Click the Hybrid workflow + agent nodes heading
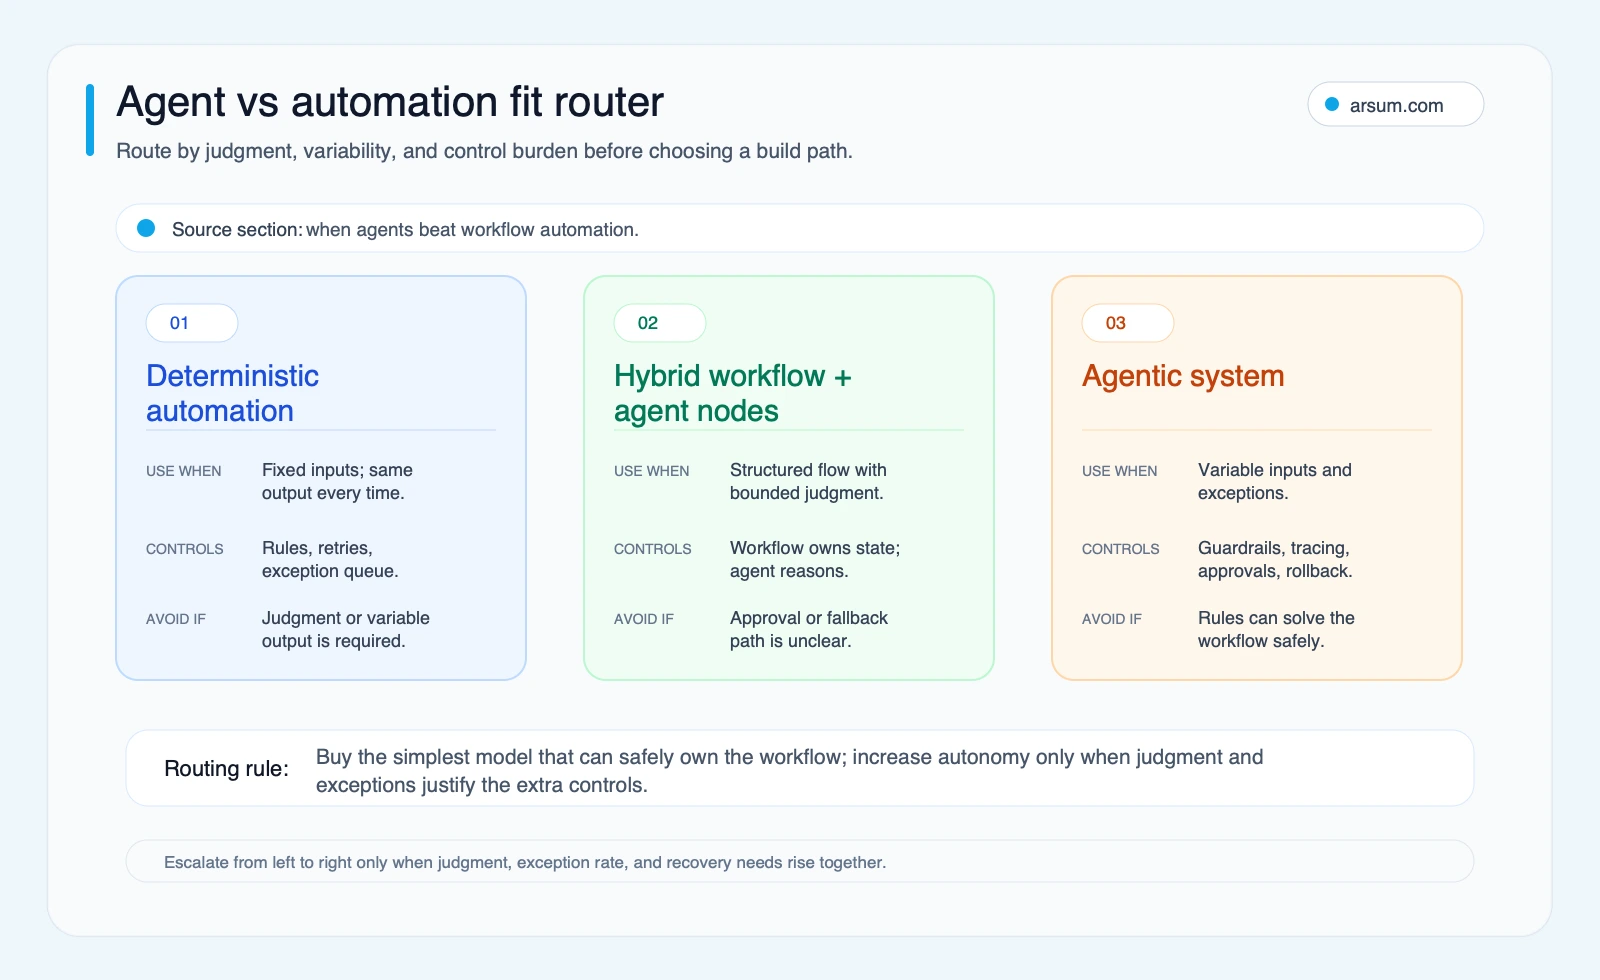 (x=733, y=393)
